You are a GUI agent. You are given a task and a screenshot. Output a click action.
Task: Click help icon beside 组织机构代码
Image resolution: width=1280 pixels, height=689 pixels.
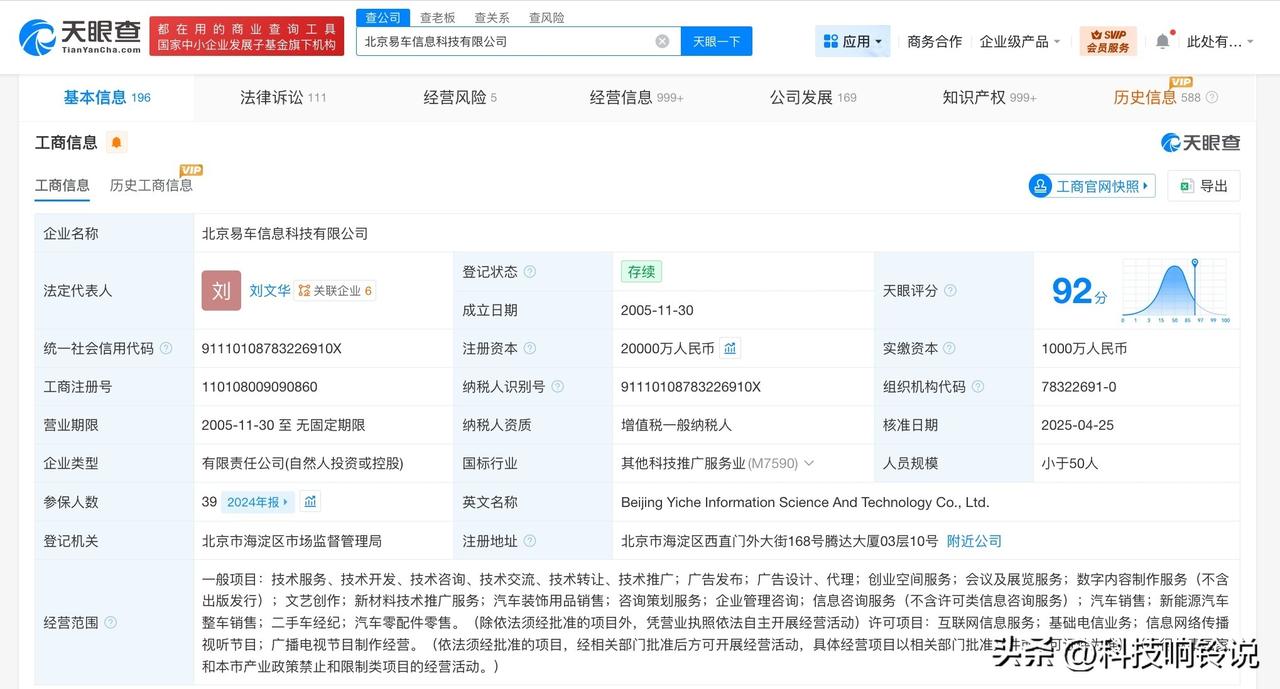click(x=978, y=387)
